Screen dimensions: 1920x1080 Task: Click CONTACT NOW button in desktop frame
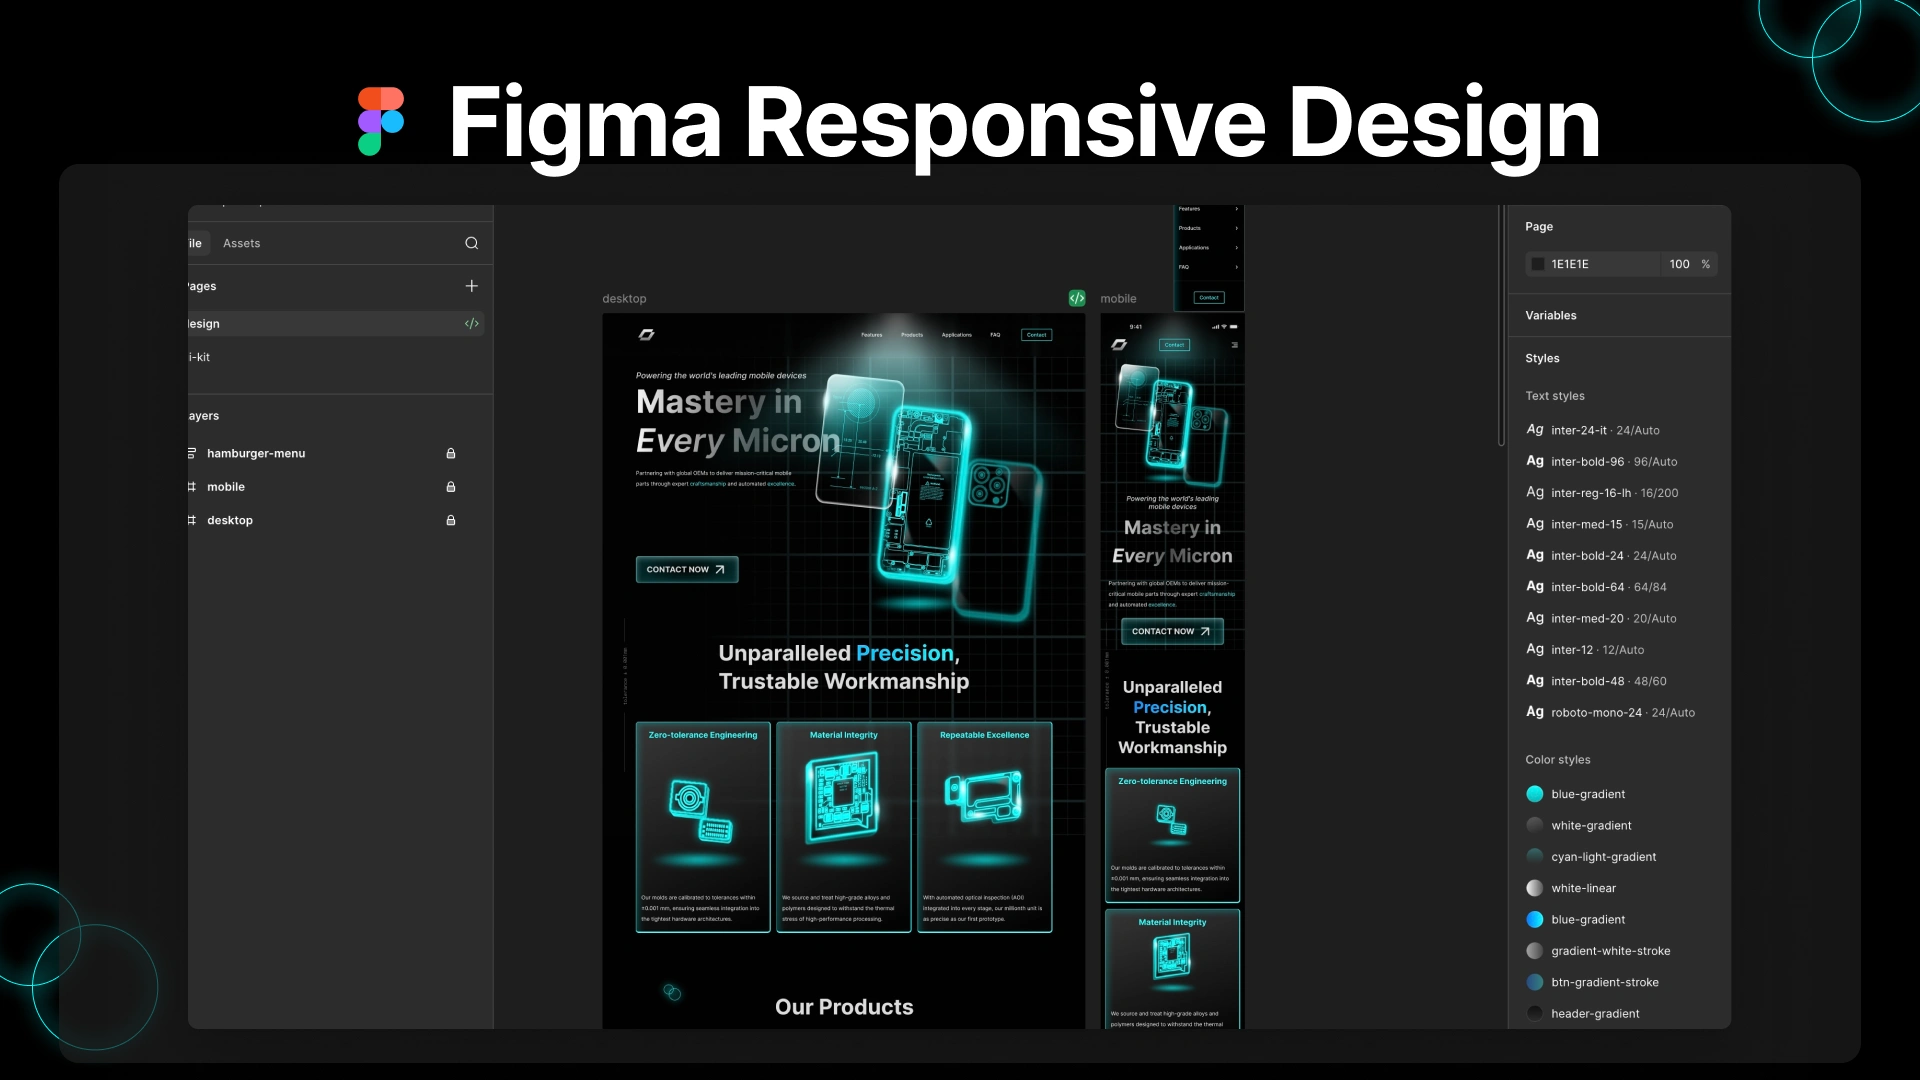[686, 569]
